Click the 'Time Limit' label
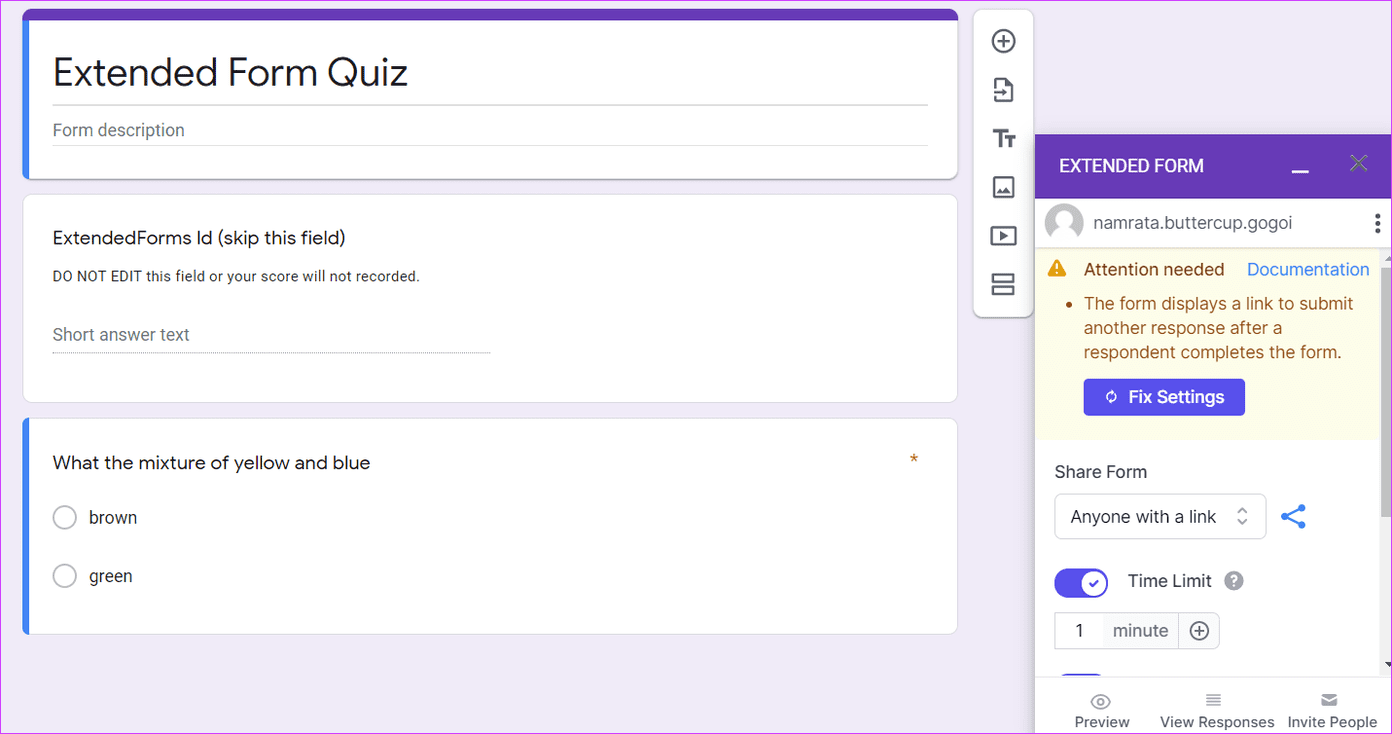Screen dimensions: 1392x734 pos(1169,581)
